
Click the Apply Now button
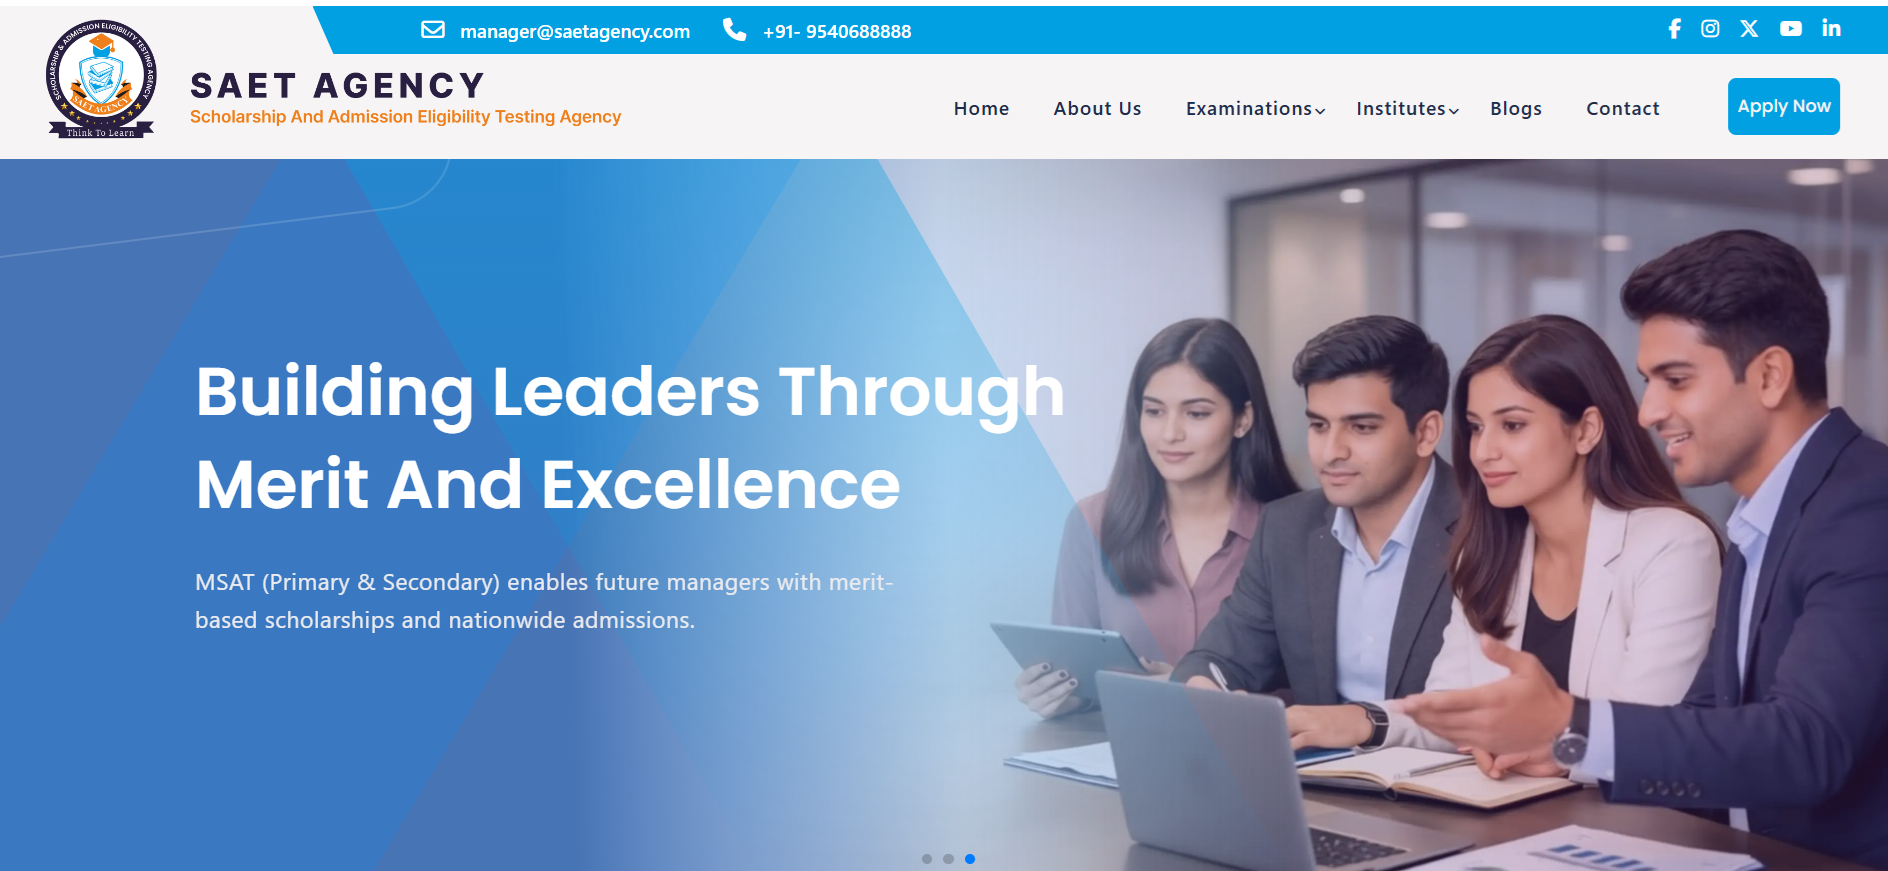point(1784,106)
